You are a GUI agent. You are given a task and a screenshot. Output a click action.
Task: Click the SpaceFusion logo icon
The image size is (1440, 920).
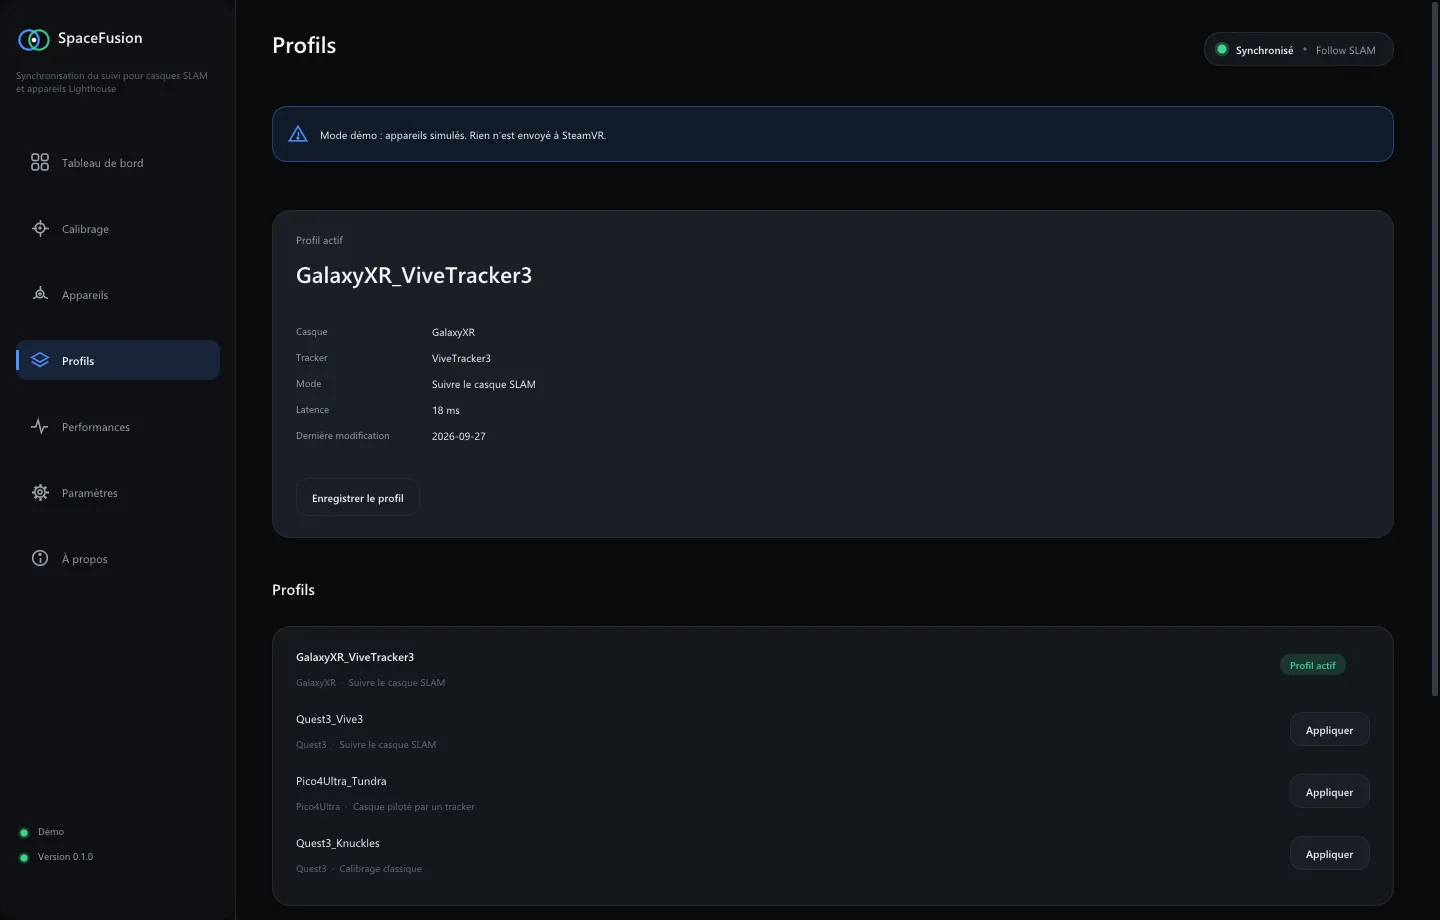34,39
